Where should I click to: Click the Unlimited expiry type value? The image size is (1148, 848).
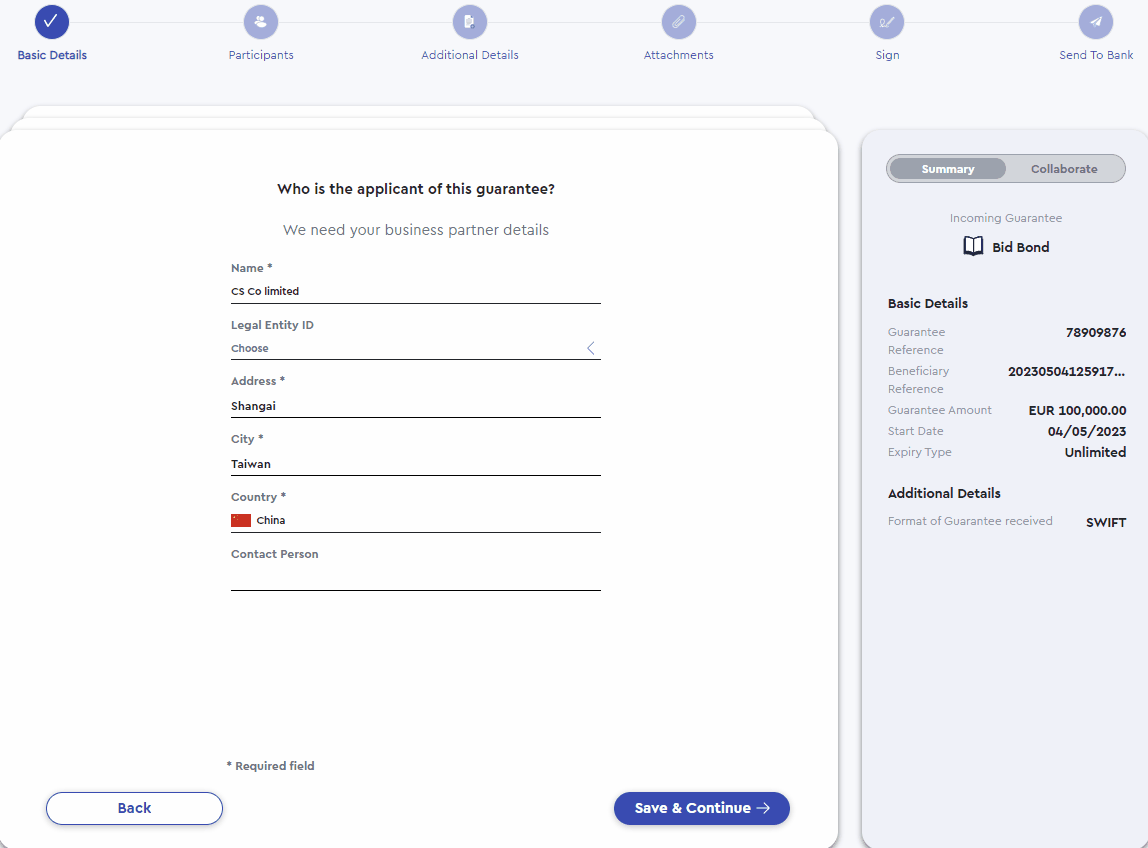[1095, 452]
